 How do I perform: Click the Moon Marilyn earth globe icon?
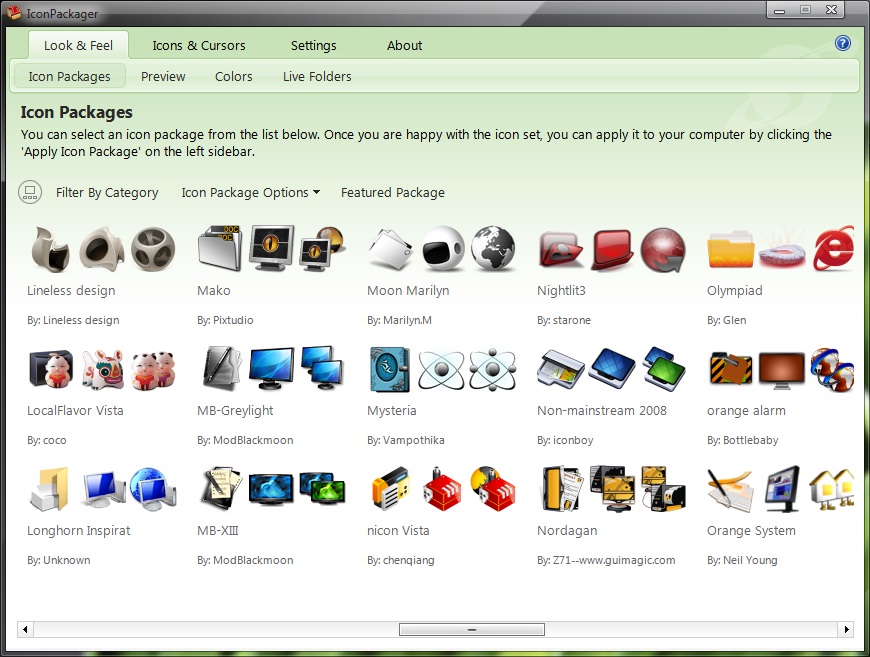pyautogui.click(x=493, y=248)
